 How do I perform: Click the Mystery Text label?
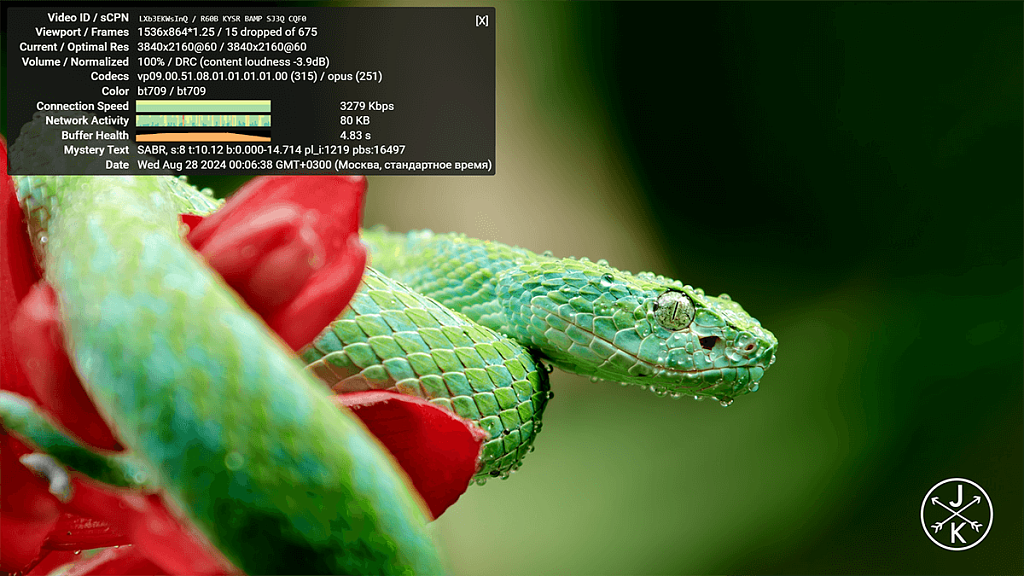tap(96, 150)
